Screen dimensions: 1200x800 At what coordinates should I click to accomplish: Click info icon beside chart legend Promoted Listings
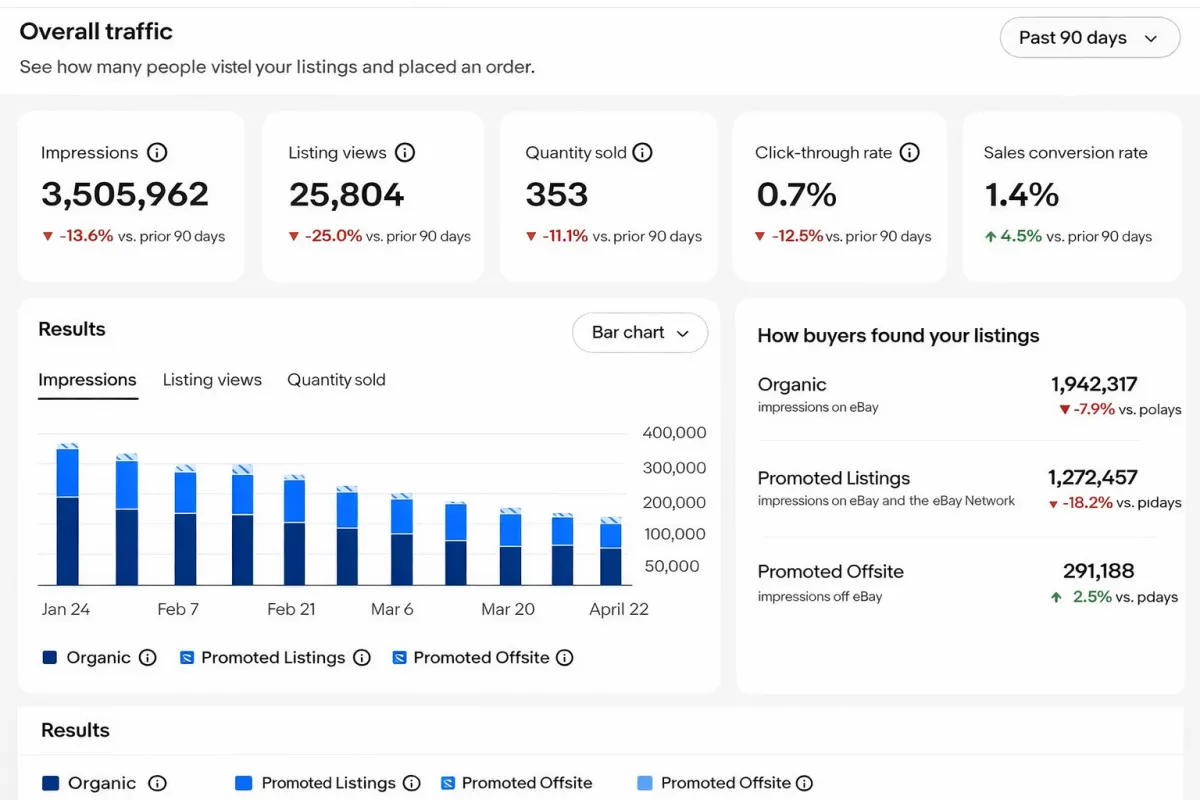click(362, 658)
